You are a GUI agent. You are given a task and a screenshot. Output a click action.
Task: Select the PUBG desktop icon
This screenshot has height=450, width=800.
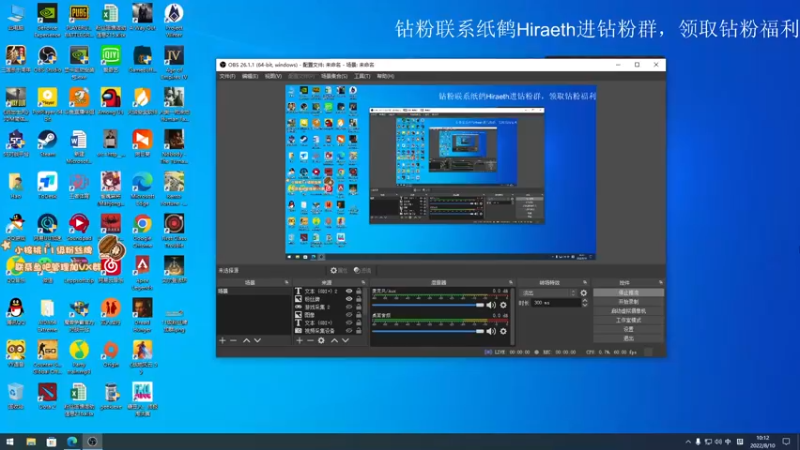point(79,20)
